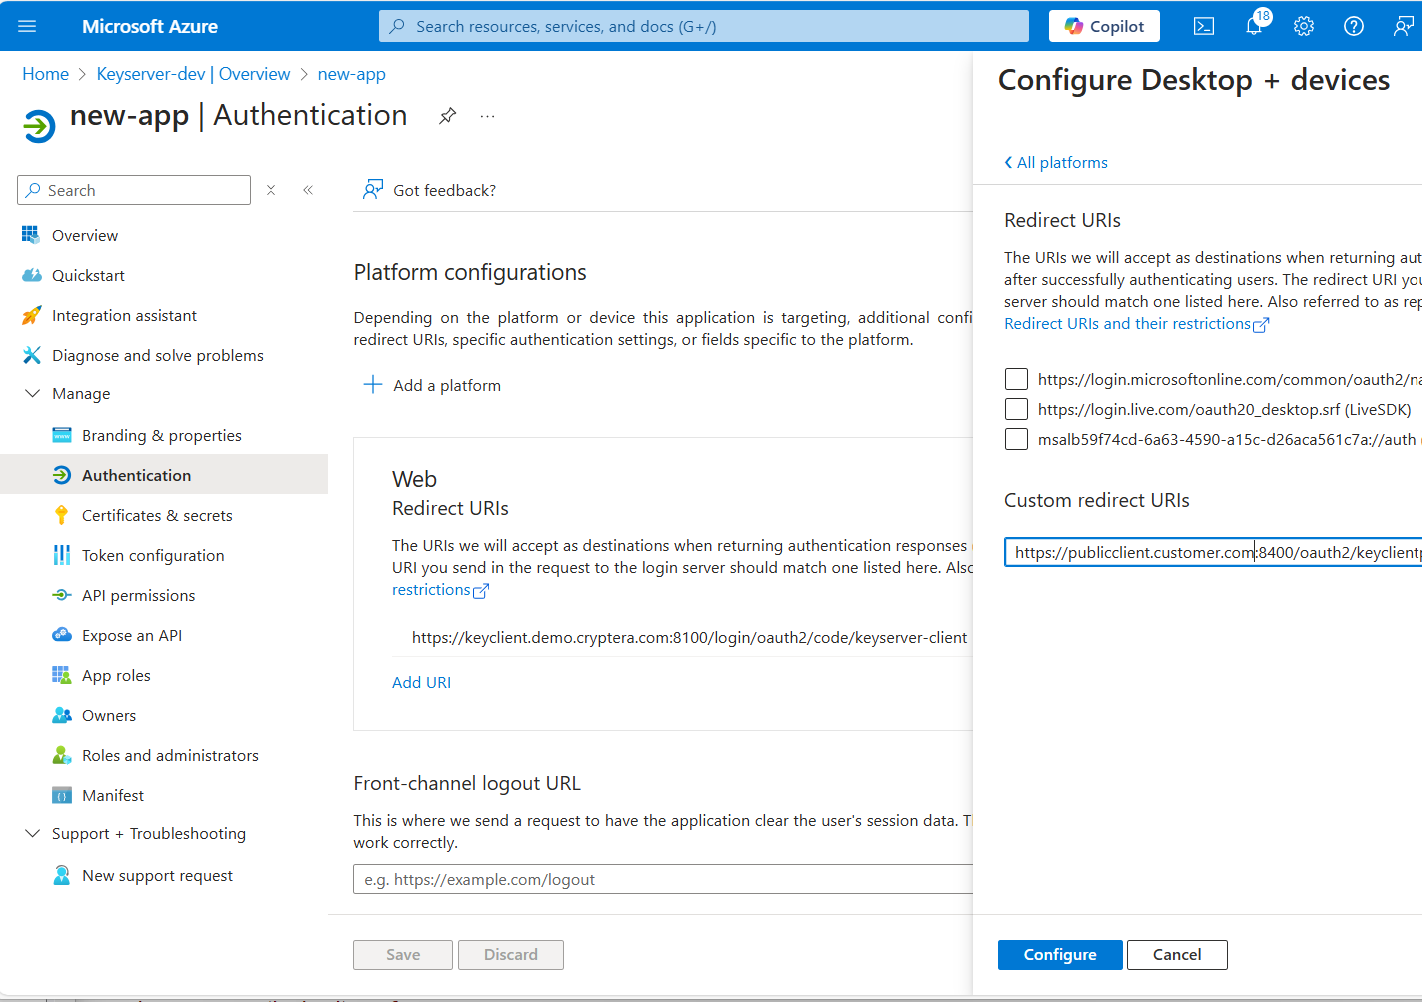This screenshot has width=1422, height=1002.
Task: Check the login.microsoftonline.com redirect URI box
Action: [x=1016, y=379]
